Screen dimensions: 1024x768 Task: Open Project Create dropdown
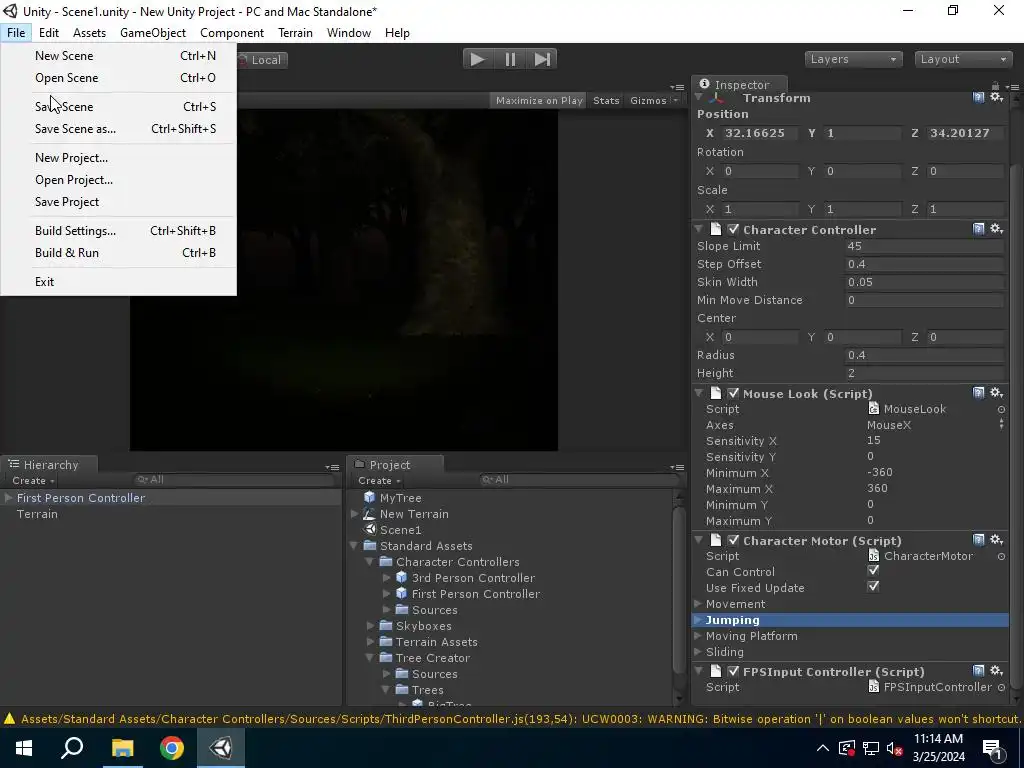[379, 481]
